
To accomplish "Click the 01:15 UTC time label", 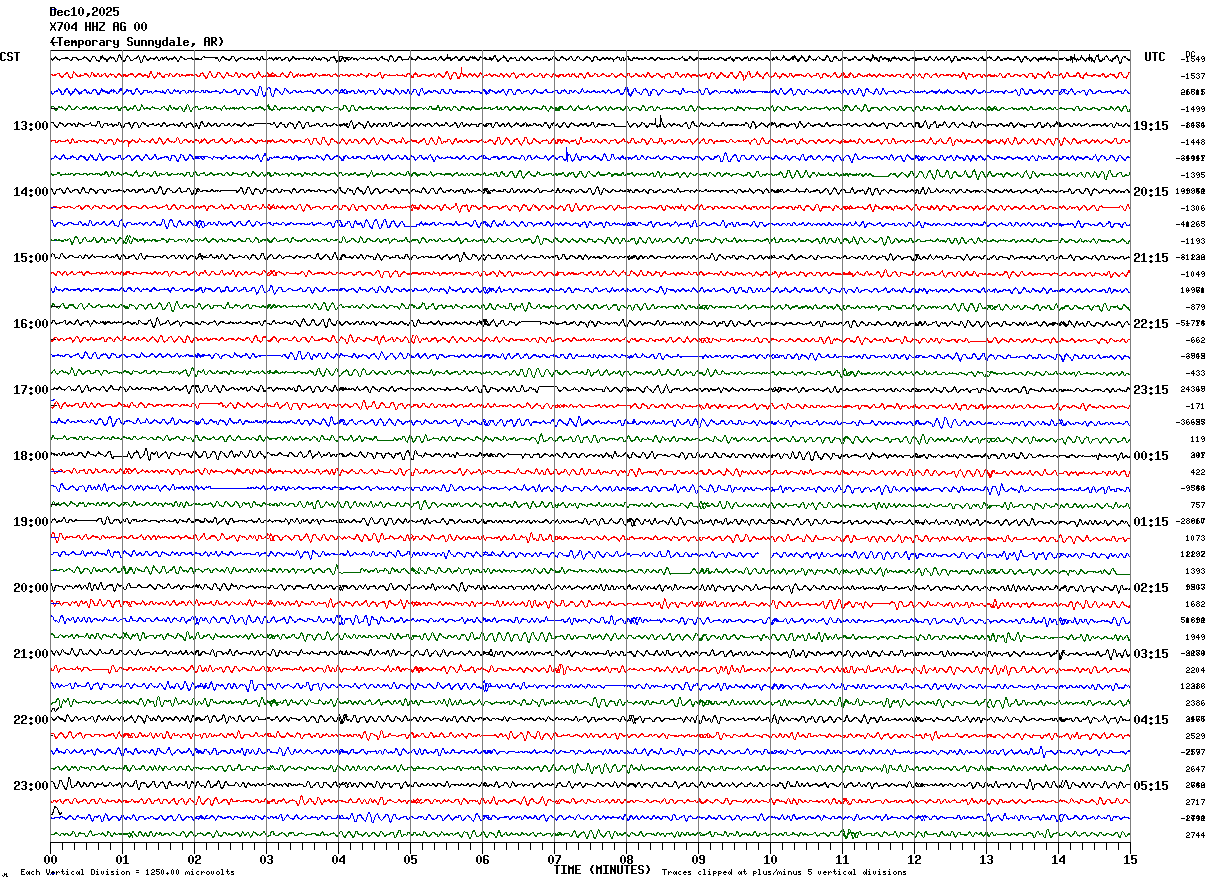I will pyautogui.click(x=1151, y=522).
